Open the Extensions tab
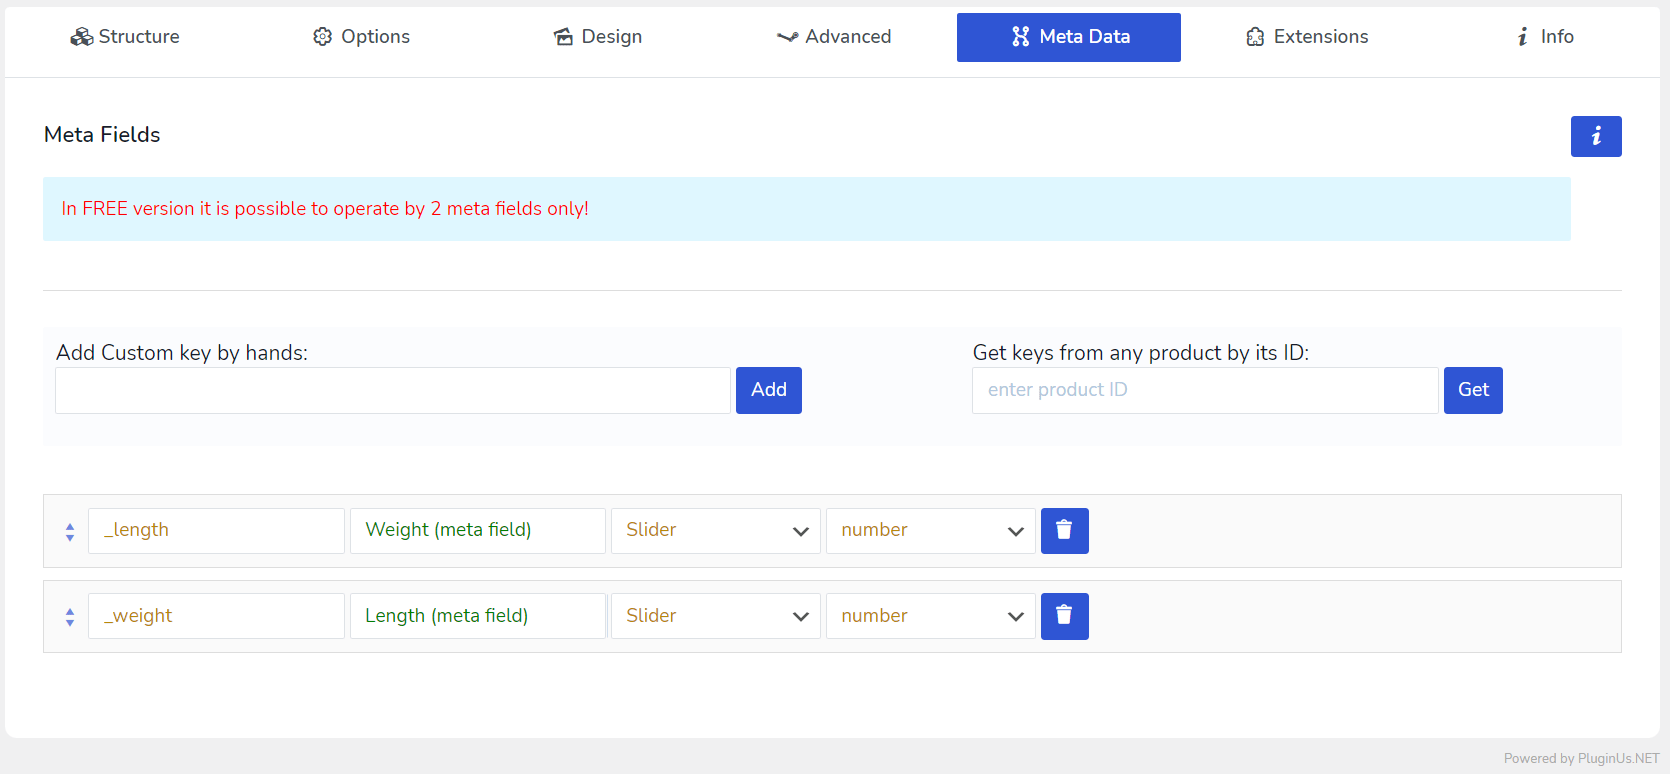This screenshot has width=1670, height=774. point(1306,37)
